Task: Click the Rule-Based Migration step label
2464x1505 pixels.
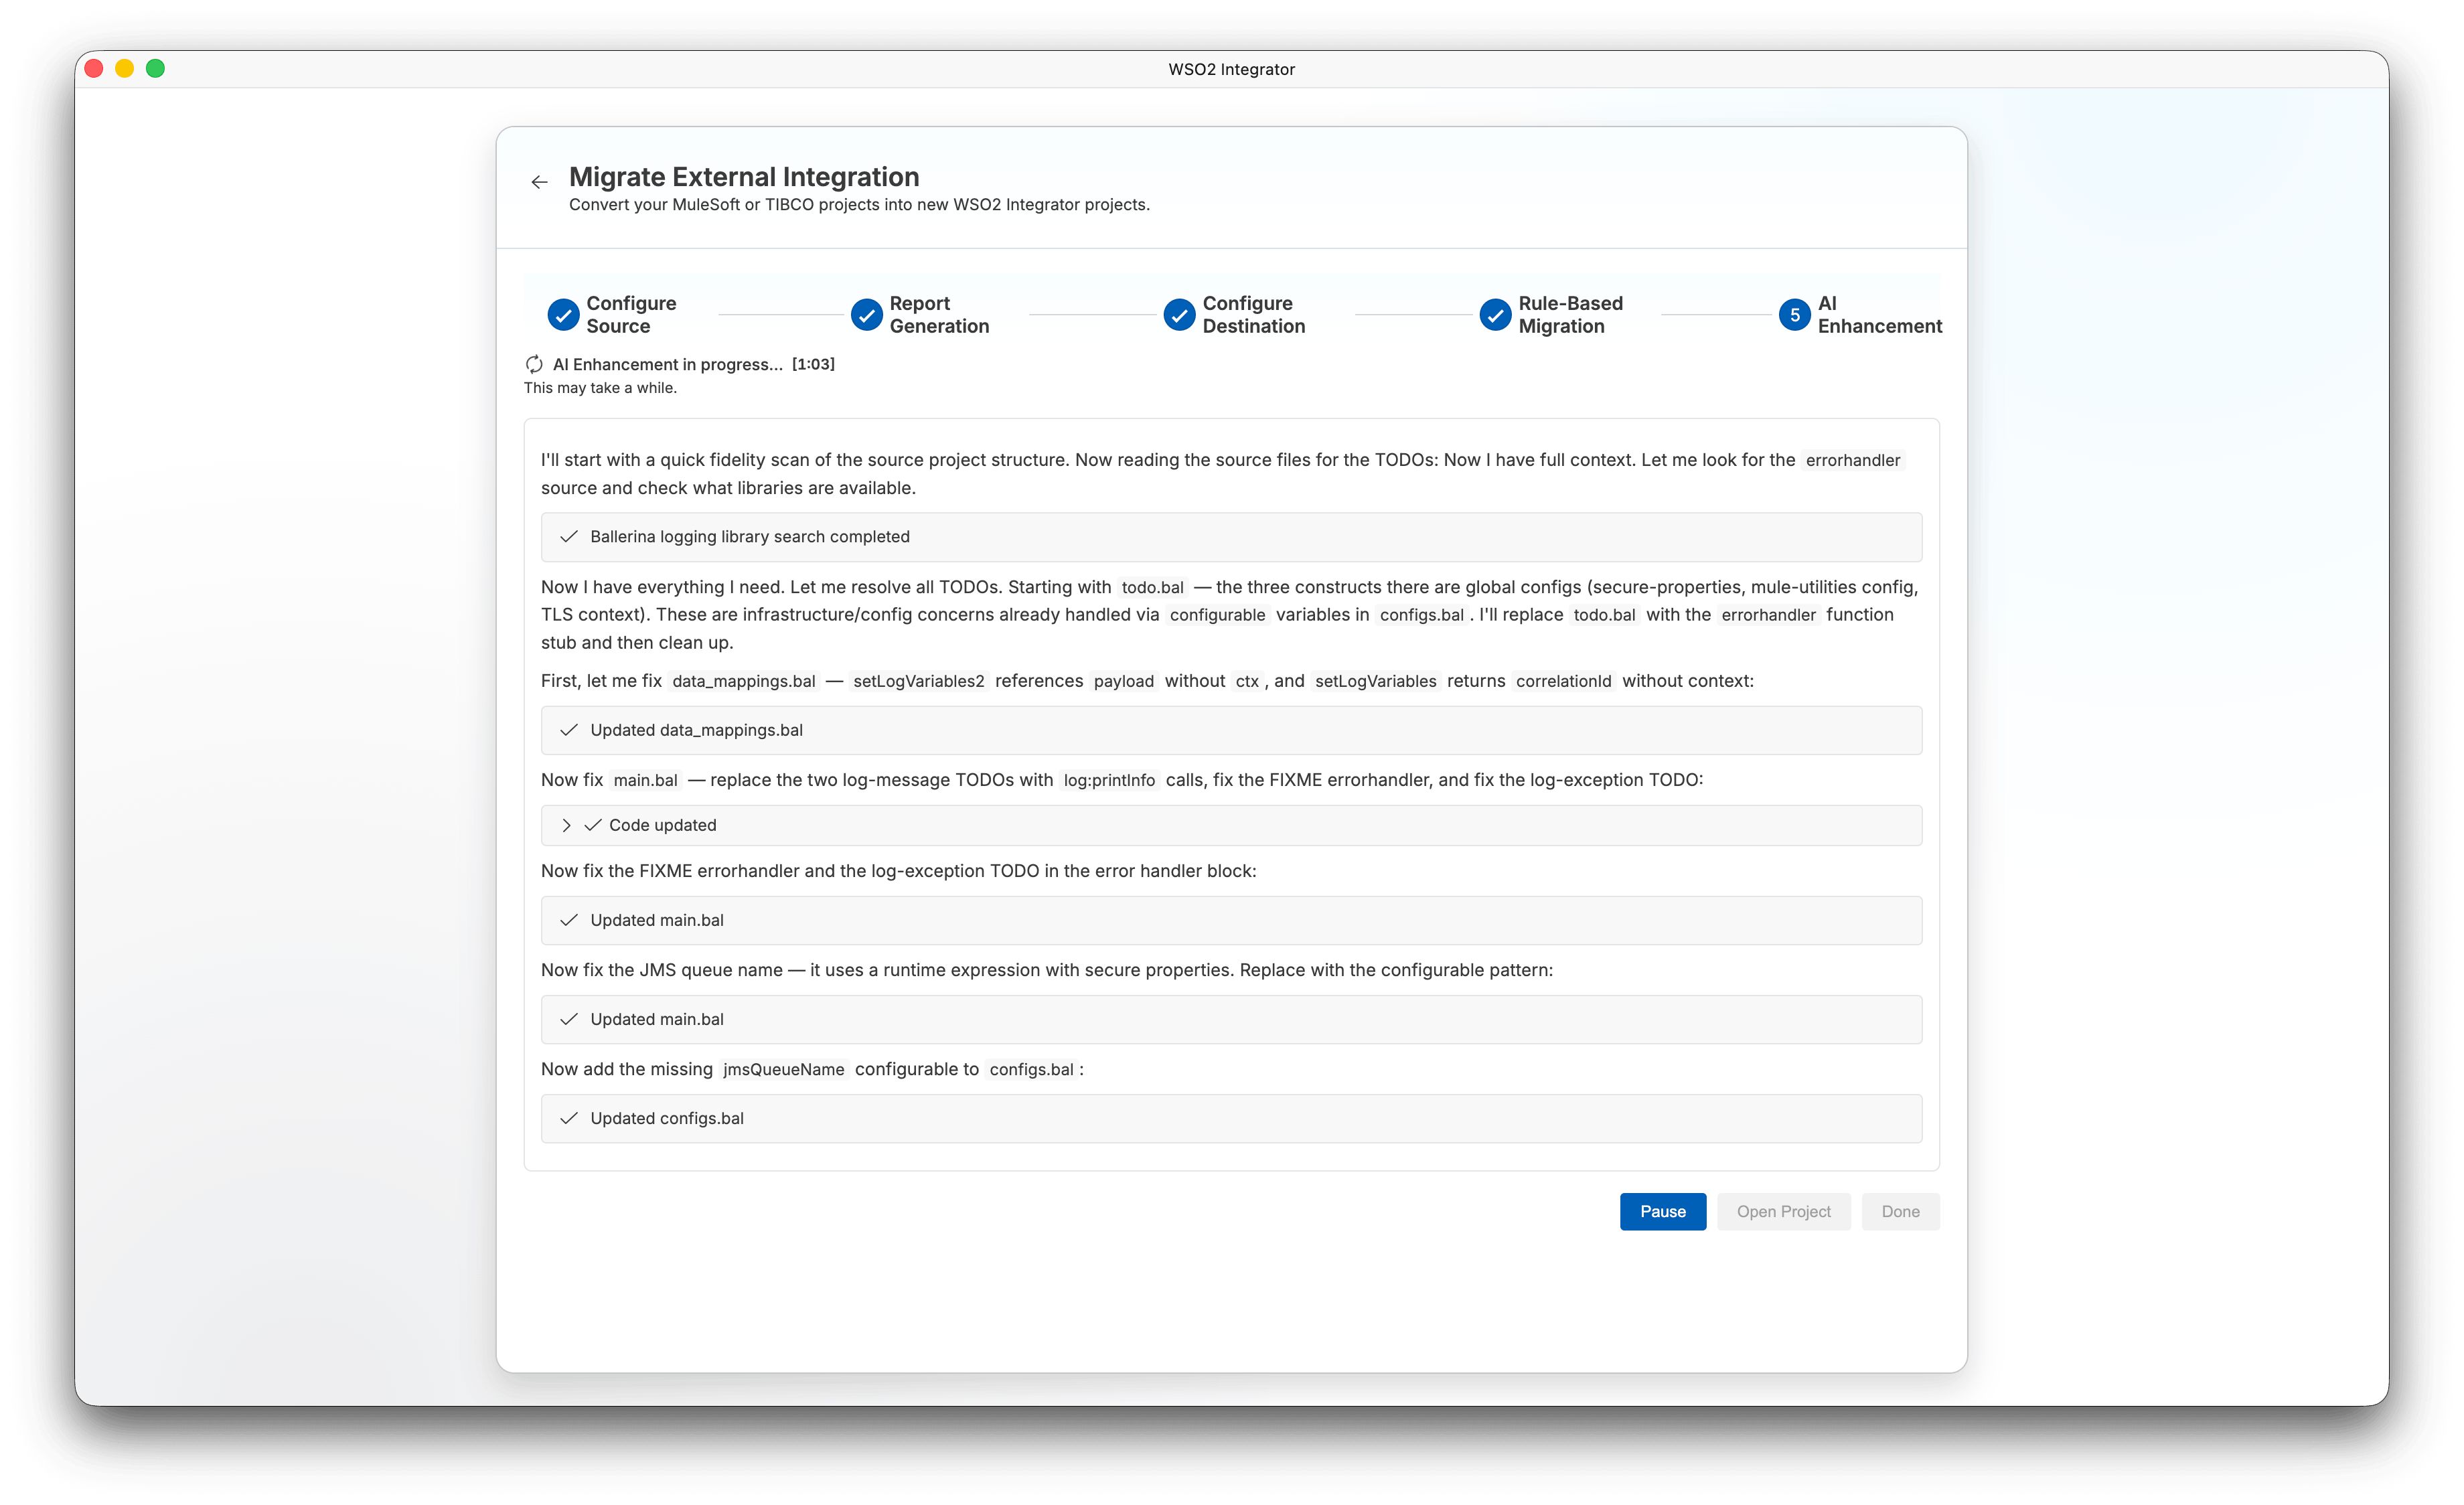Action: [x=1570, y=315]
